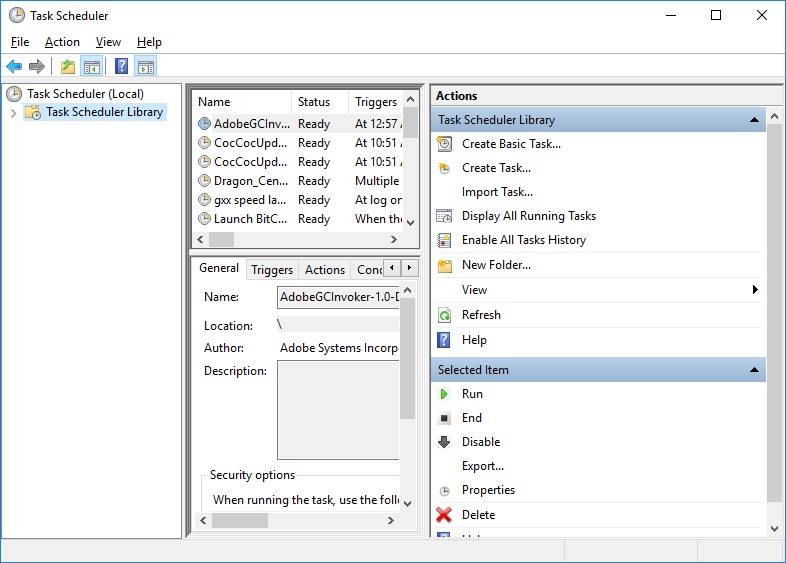Click Properties in Selected Item
The width and height of the screenshot is (786, 563).
pyautogui.click(x=488, y=490)
